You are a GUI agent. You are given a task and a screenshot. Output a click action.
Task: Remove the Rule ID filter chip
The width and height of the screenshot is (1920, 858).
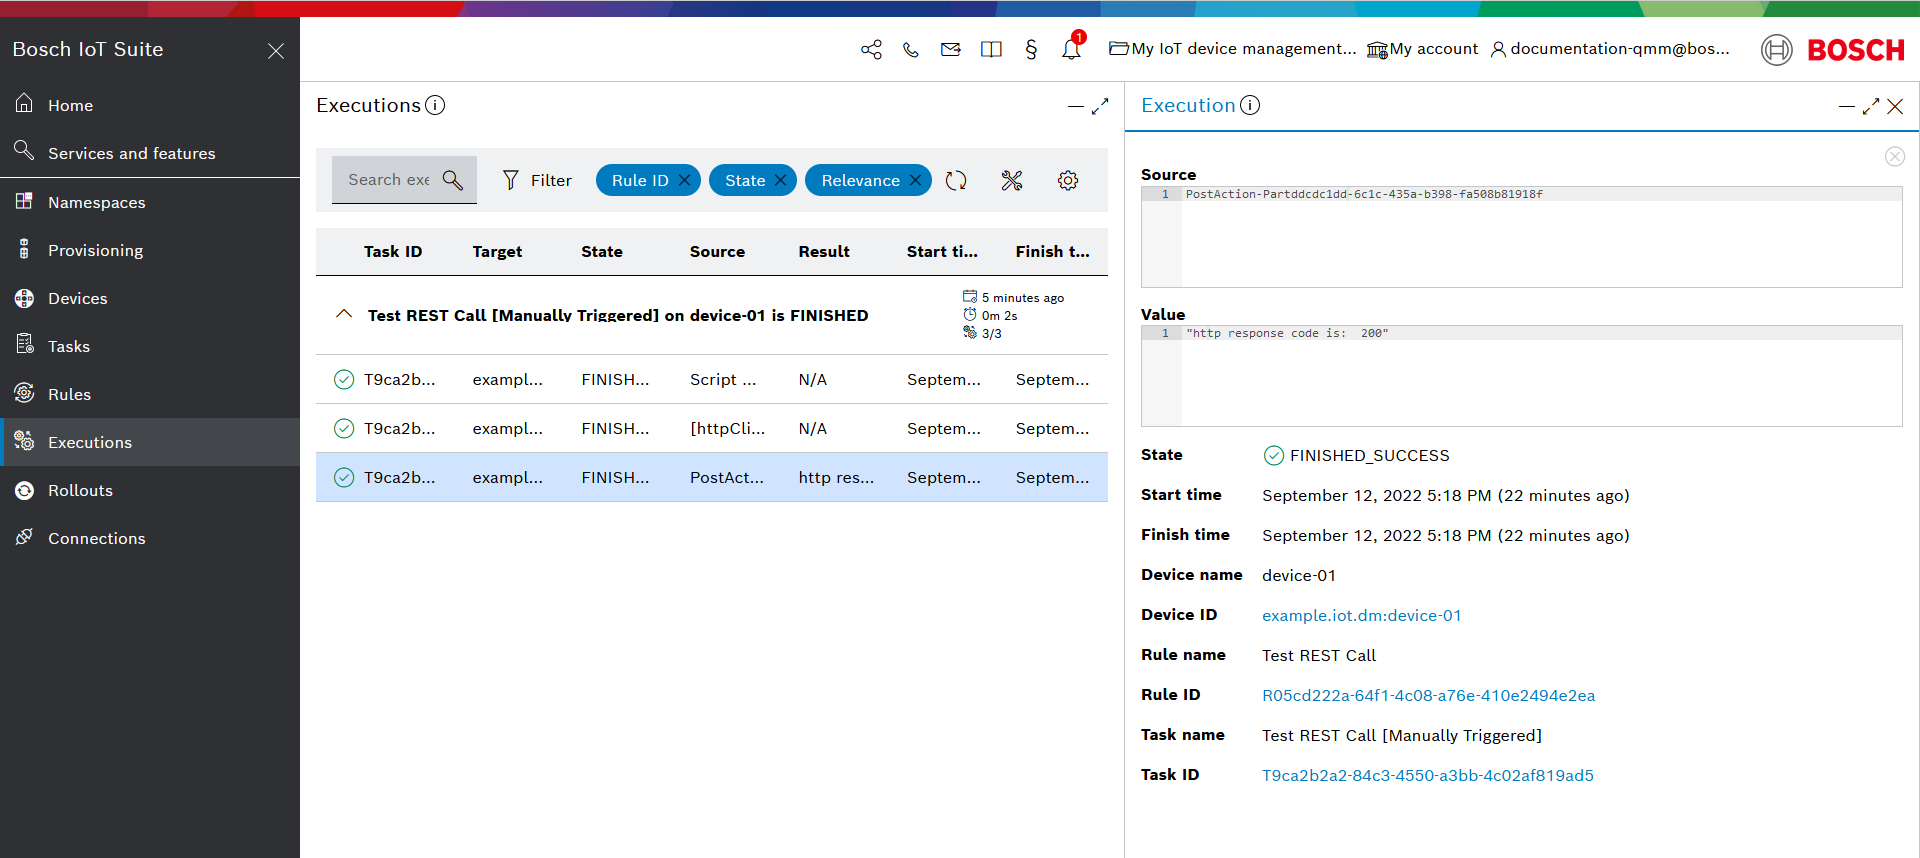pos(684,180)
